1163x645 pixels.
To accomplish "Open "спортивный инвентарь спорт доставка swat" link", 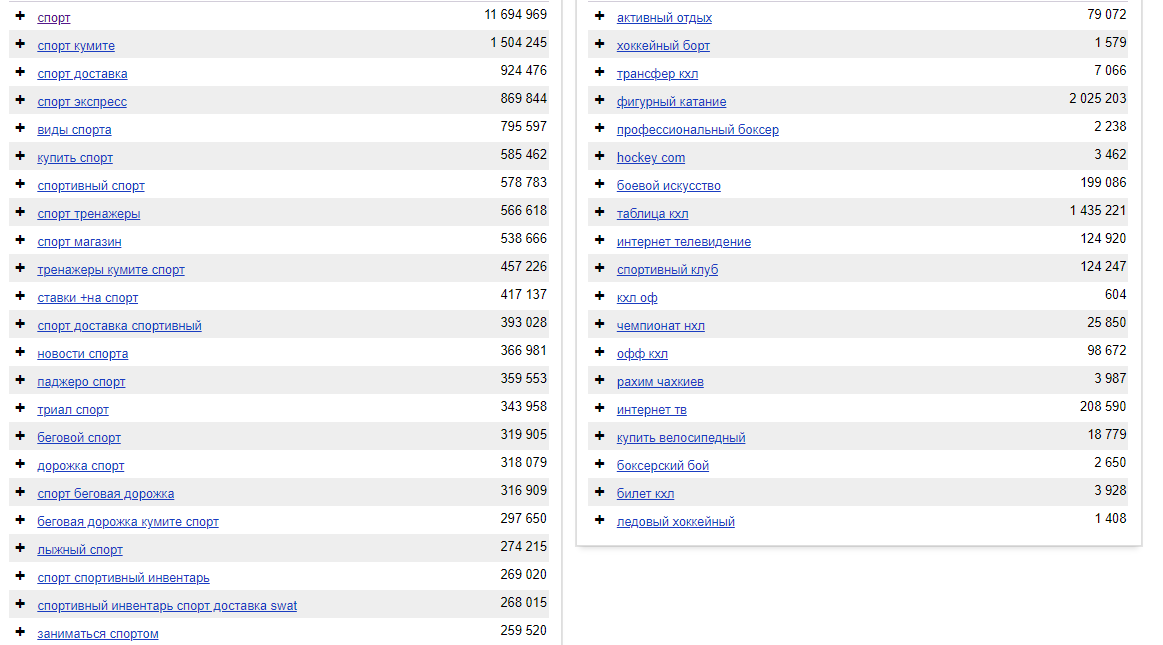I will pyautogui.click(x=167, y=606).
